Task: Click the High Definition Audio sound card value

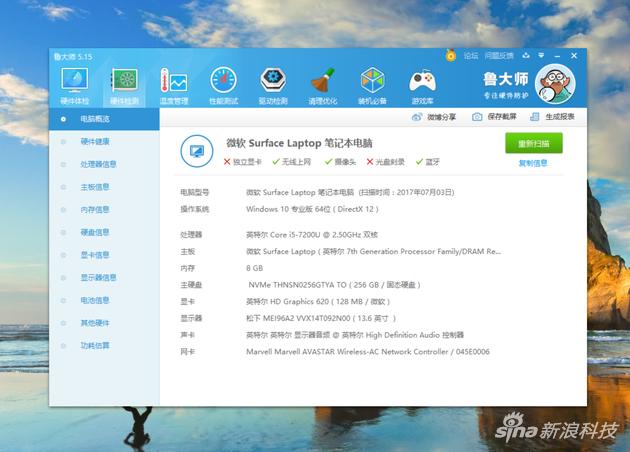Action: (x=355, y=335)
